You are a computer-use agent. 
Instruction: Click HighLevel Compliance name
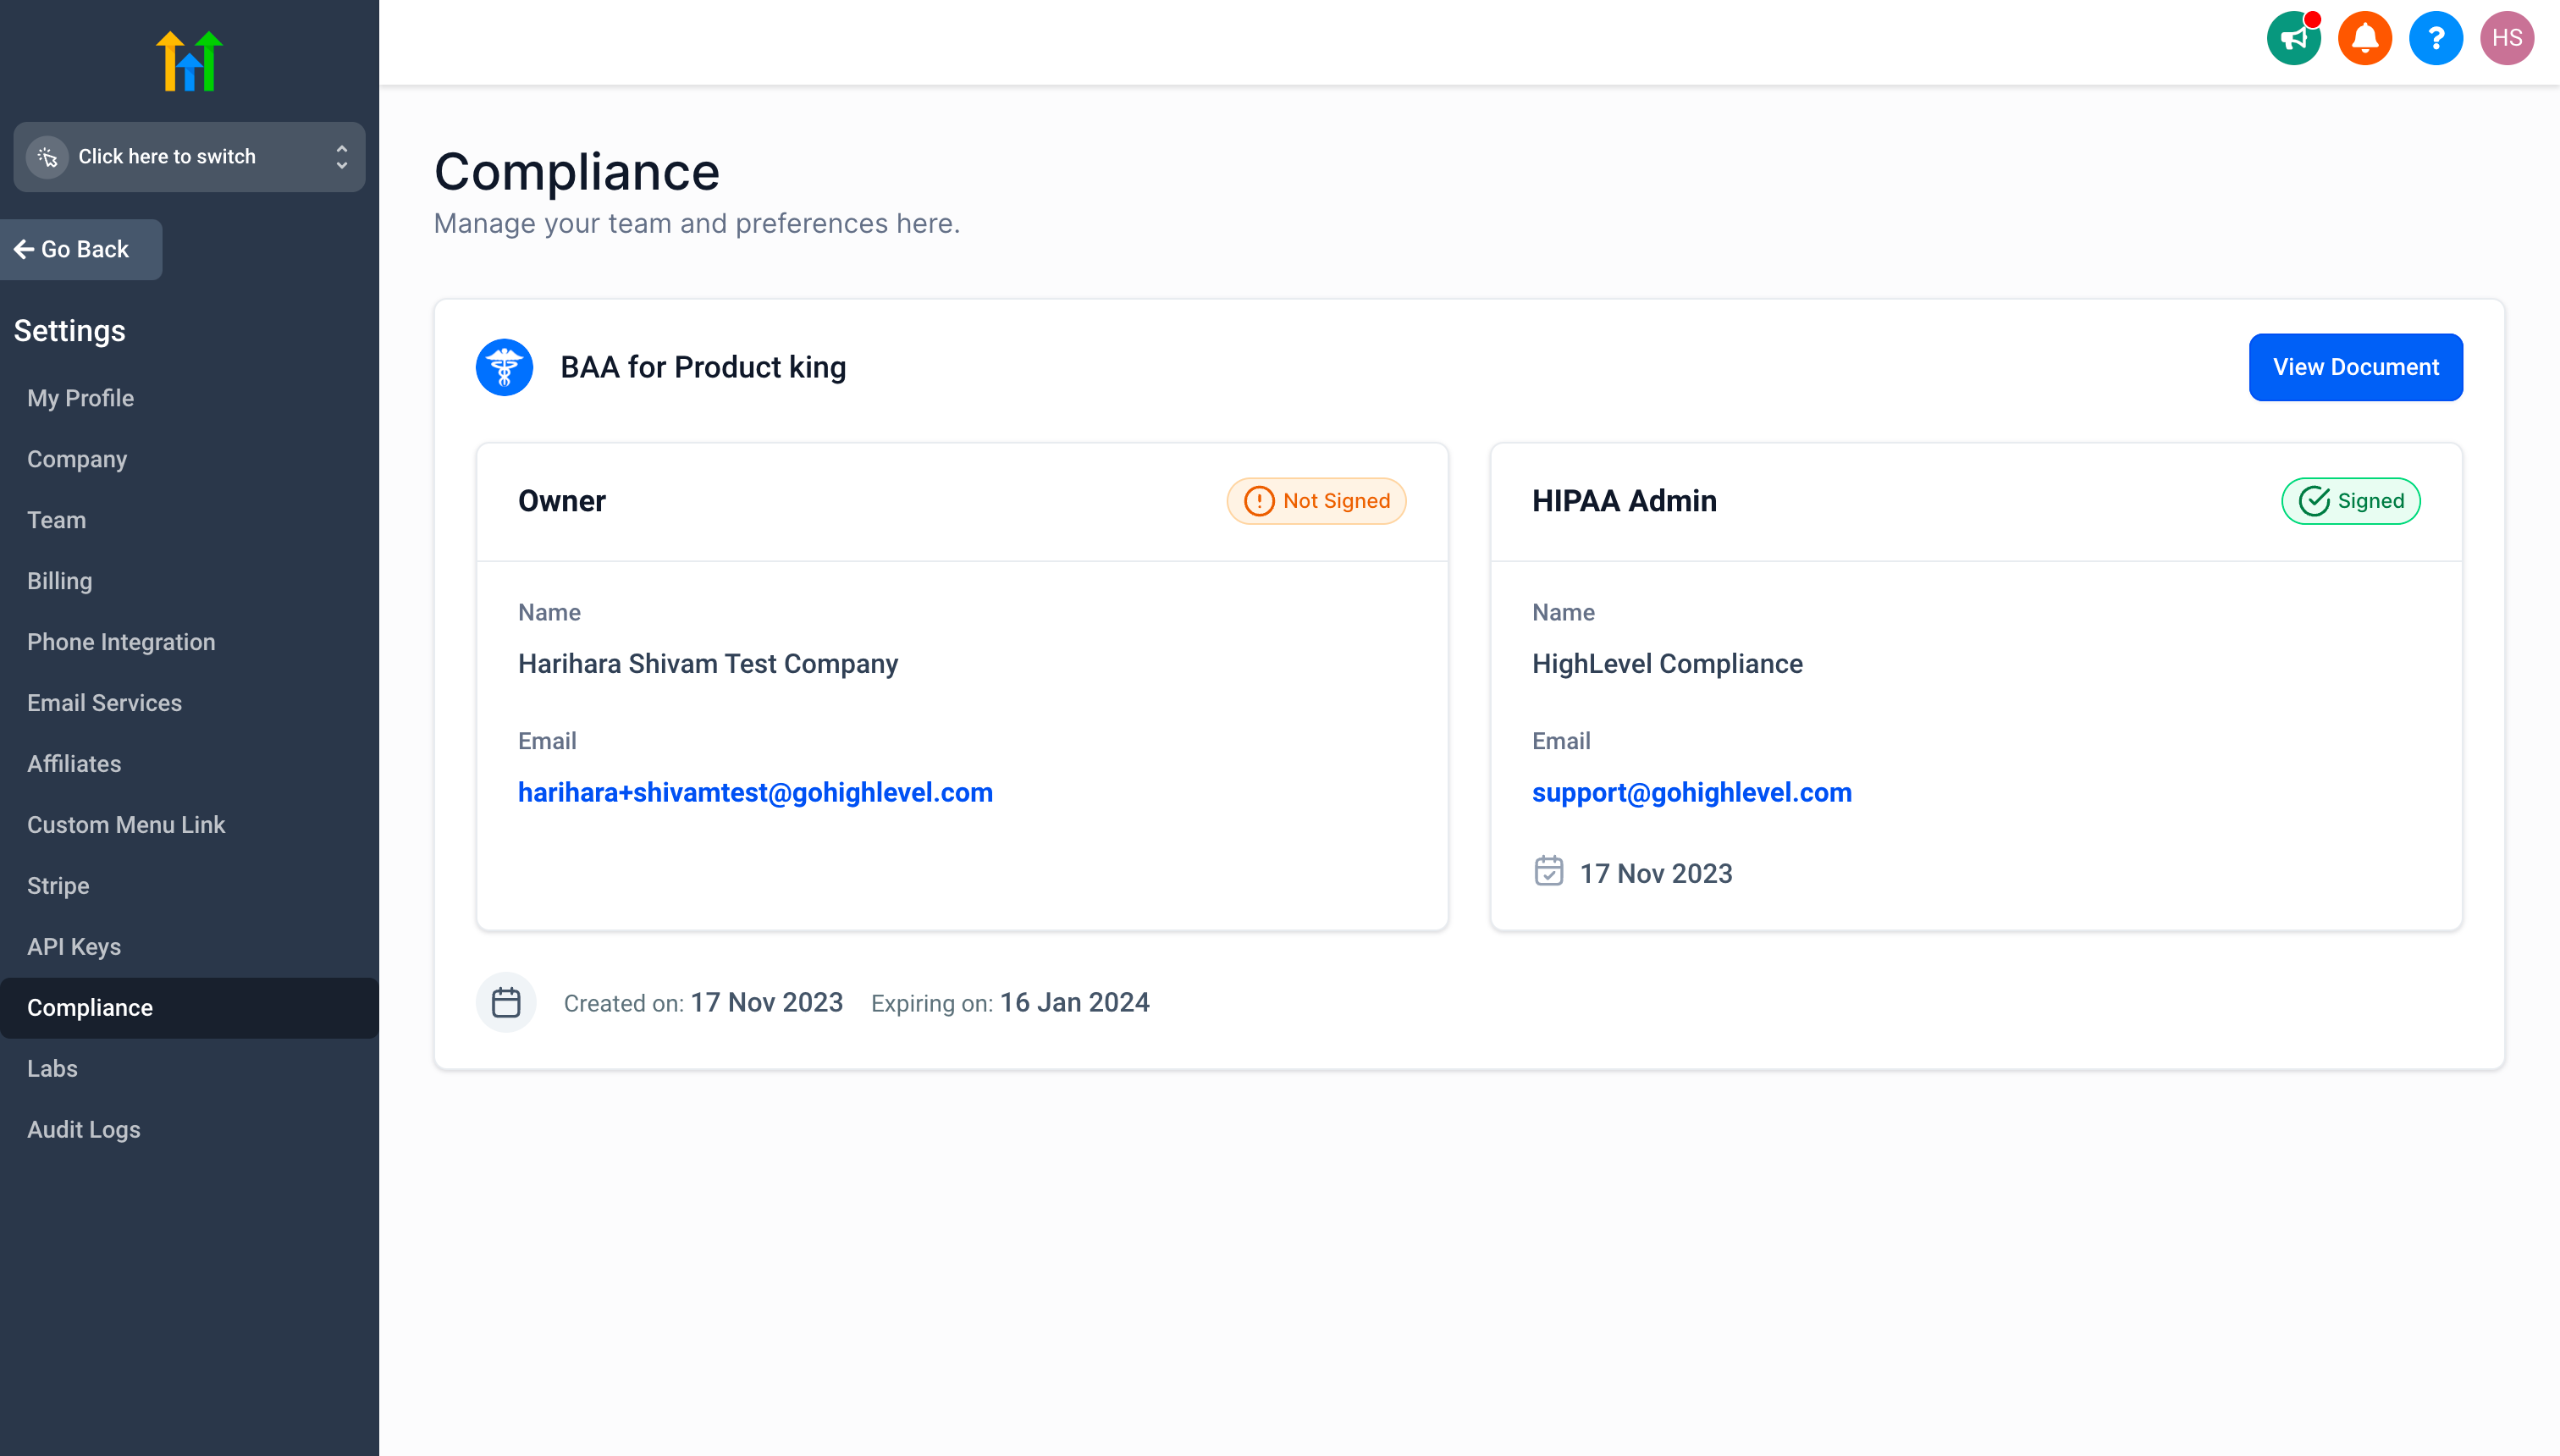pyautogui.click(x=1667, y=664)
